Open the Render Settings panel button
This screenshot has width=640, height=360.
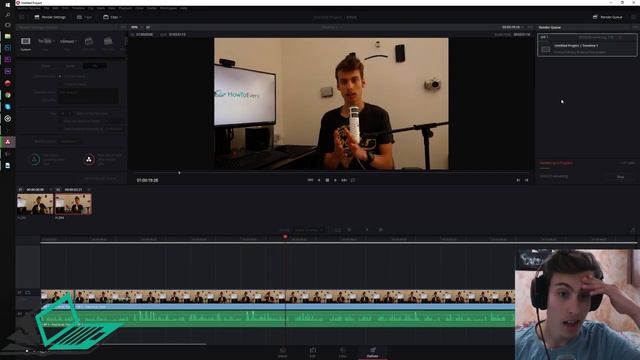(x=50, y=17)
